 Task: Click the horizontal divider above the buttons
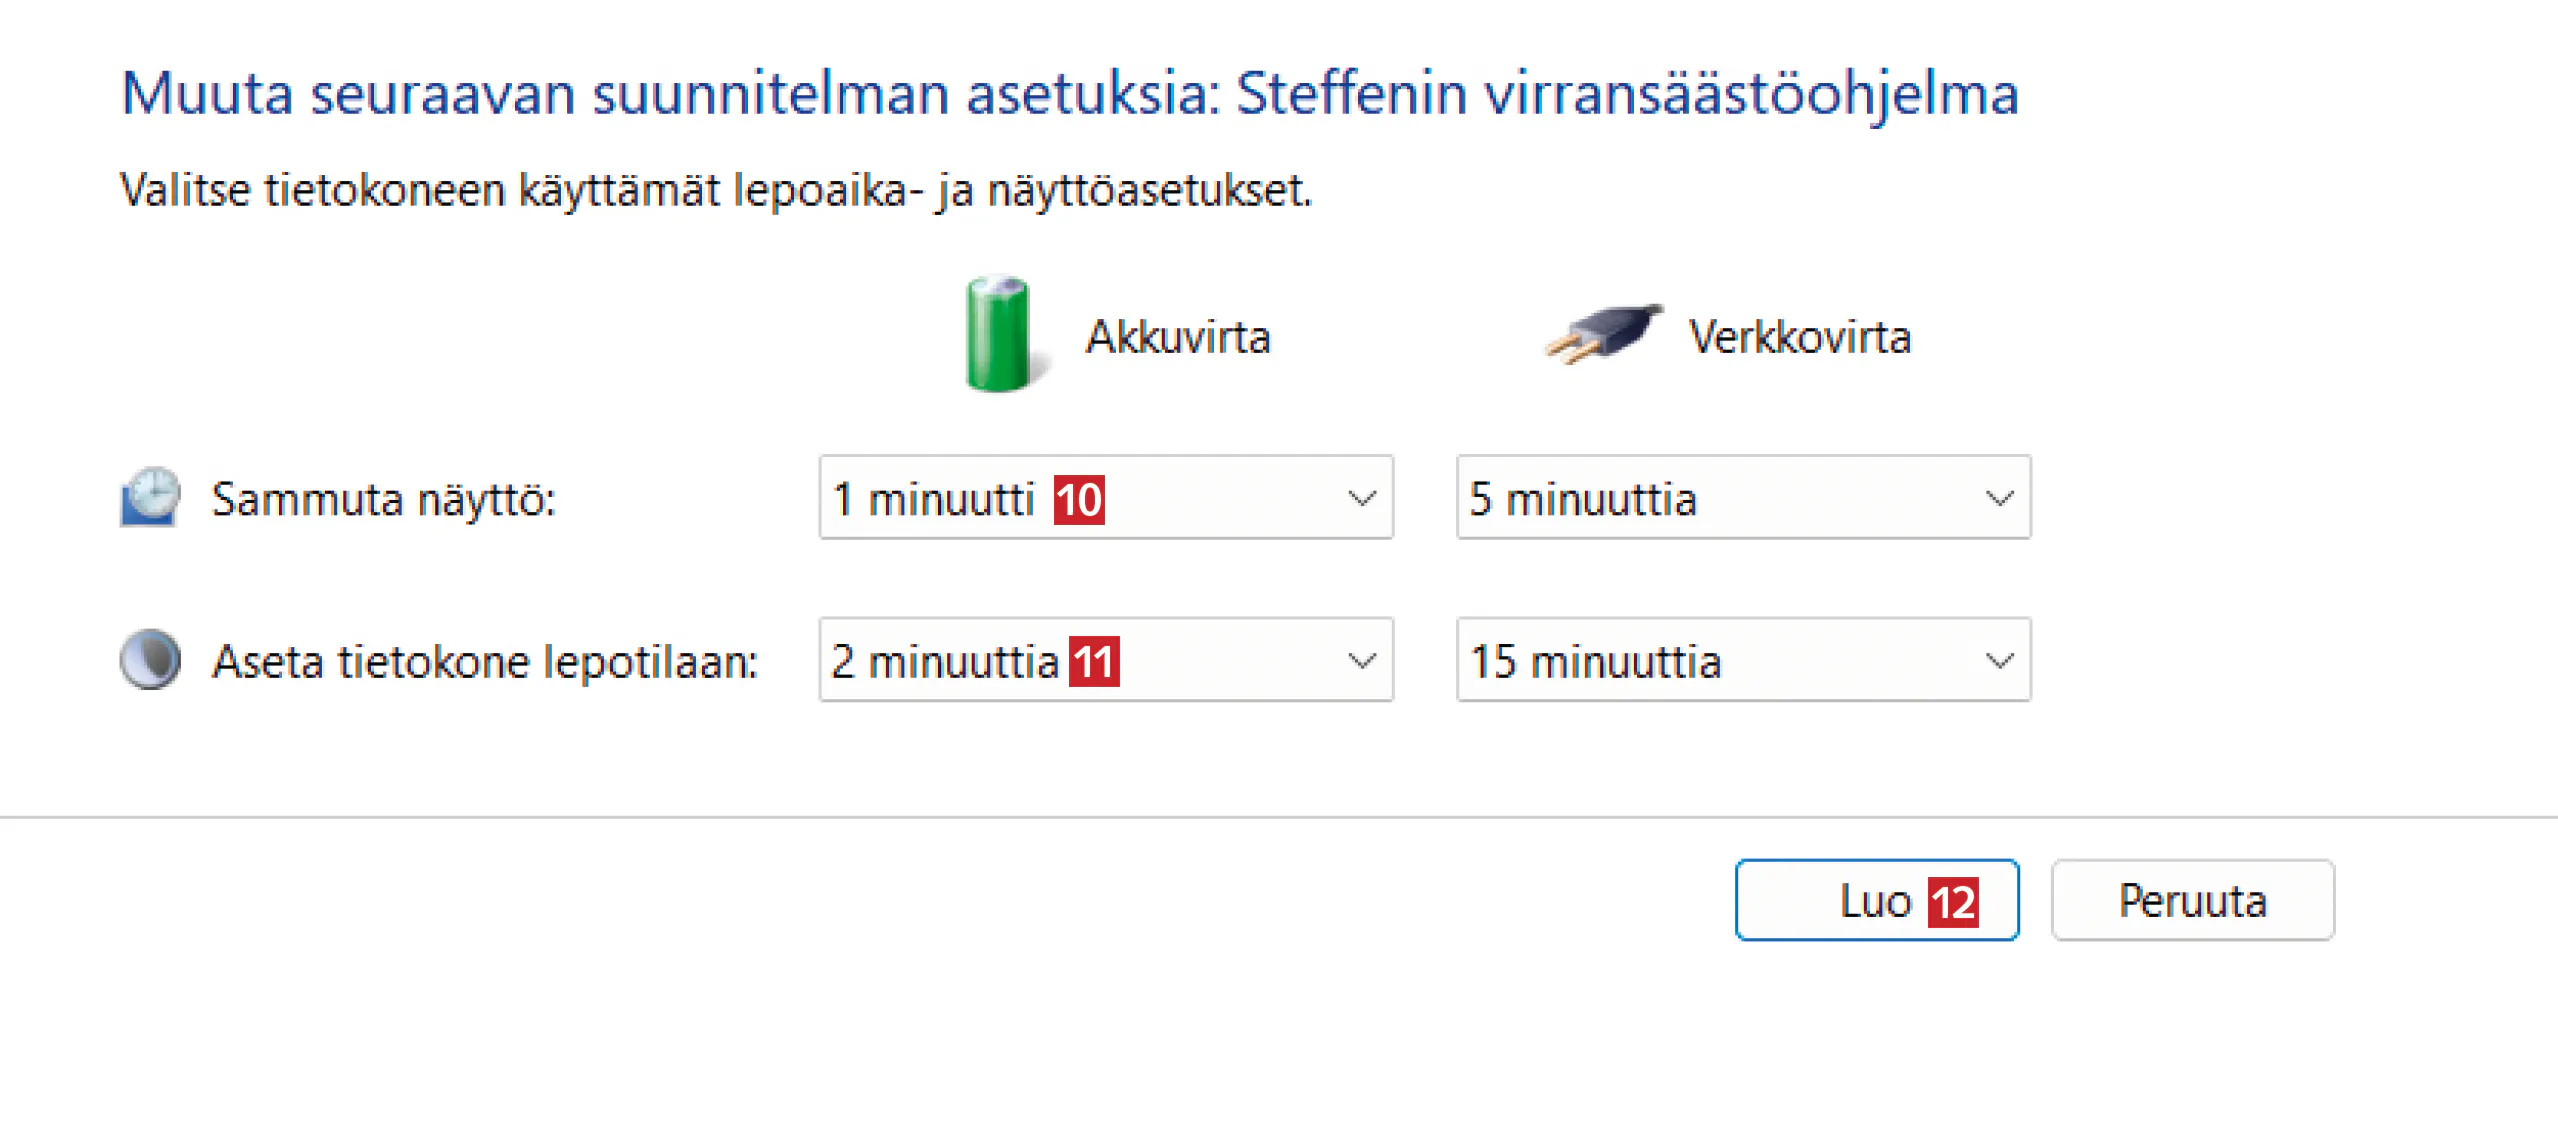click(1279, 817)
